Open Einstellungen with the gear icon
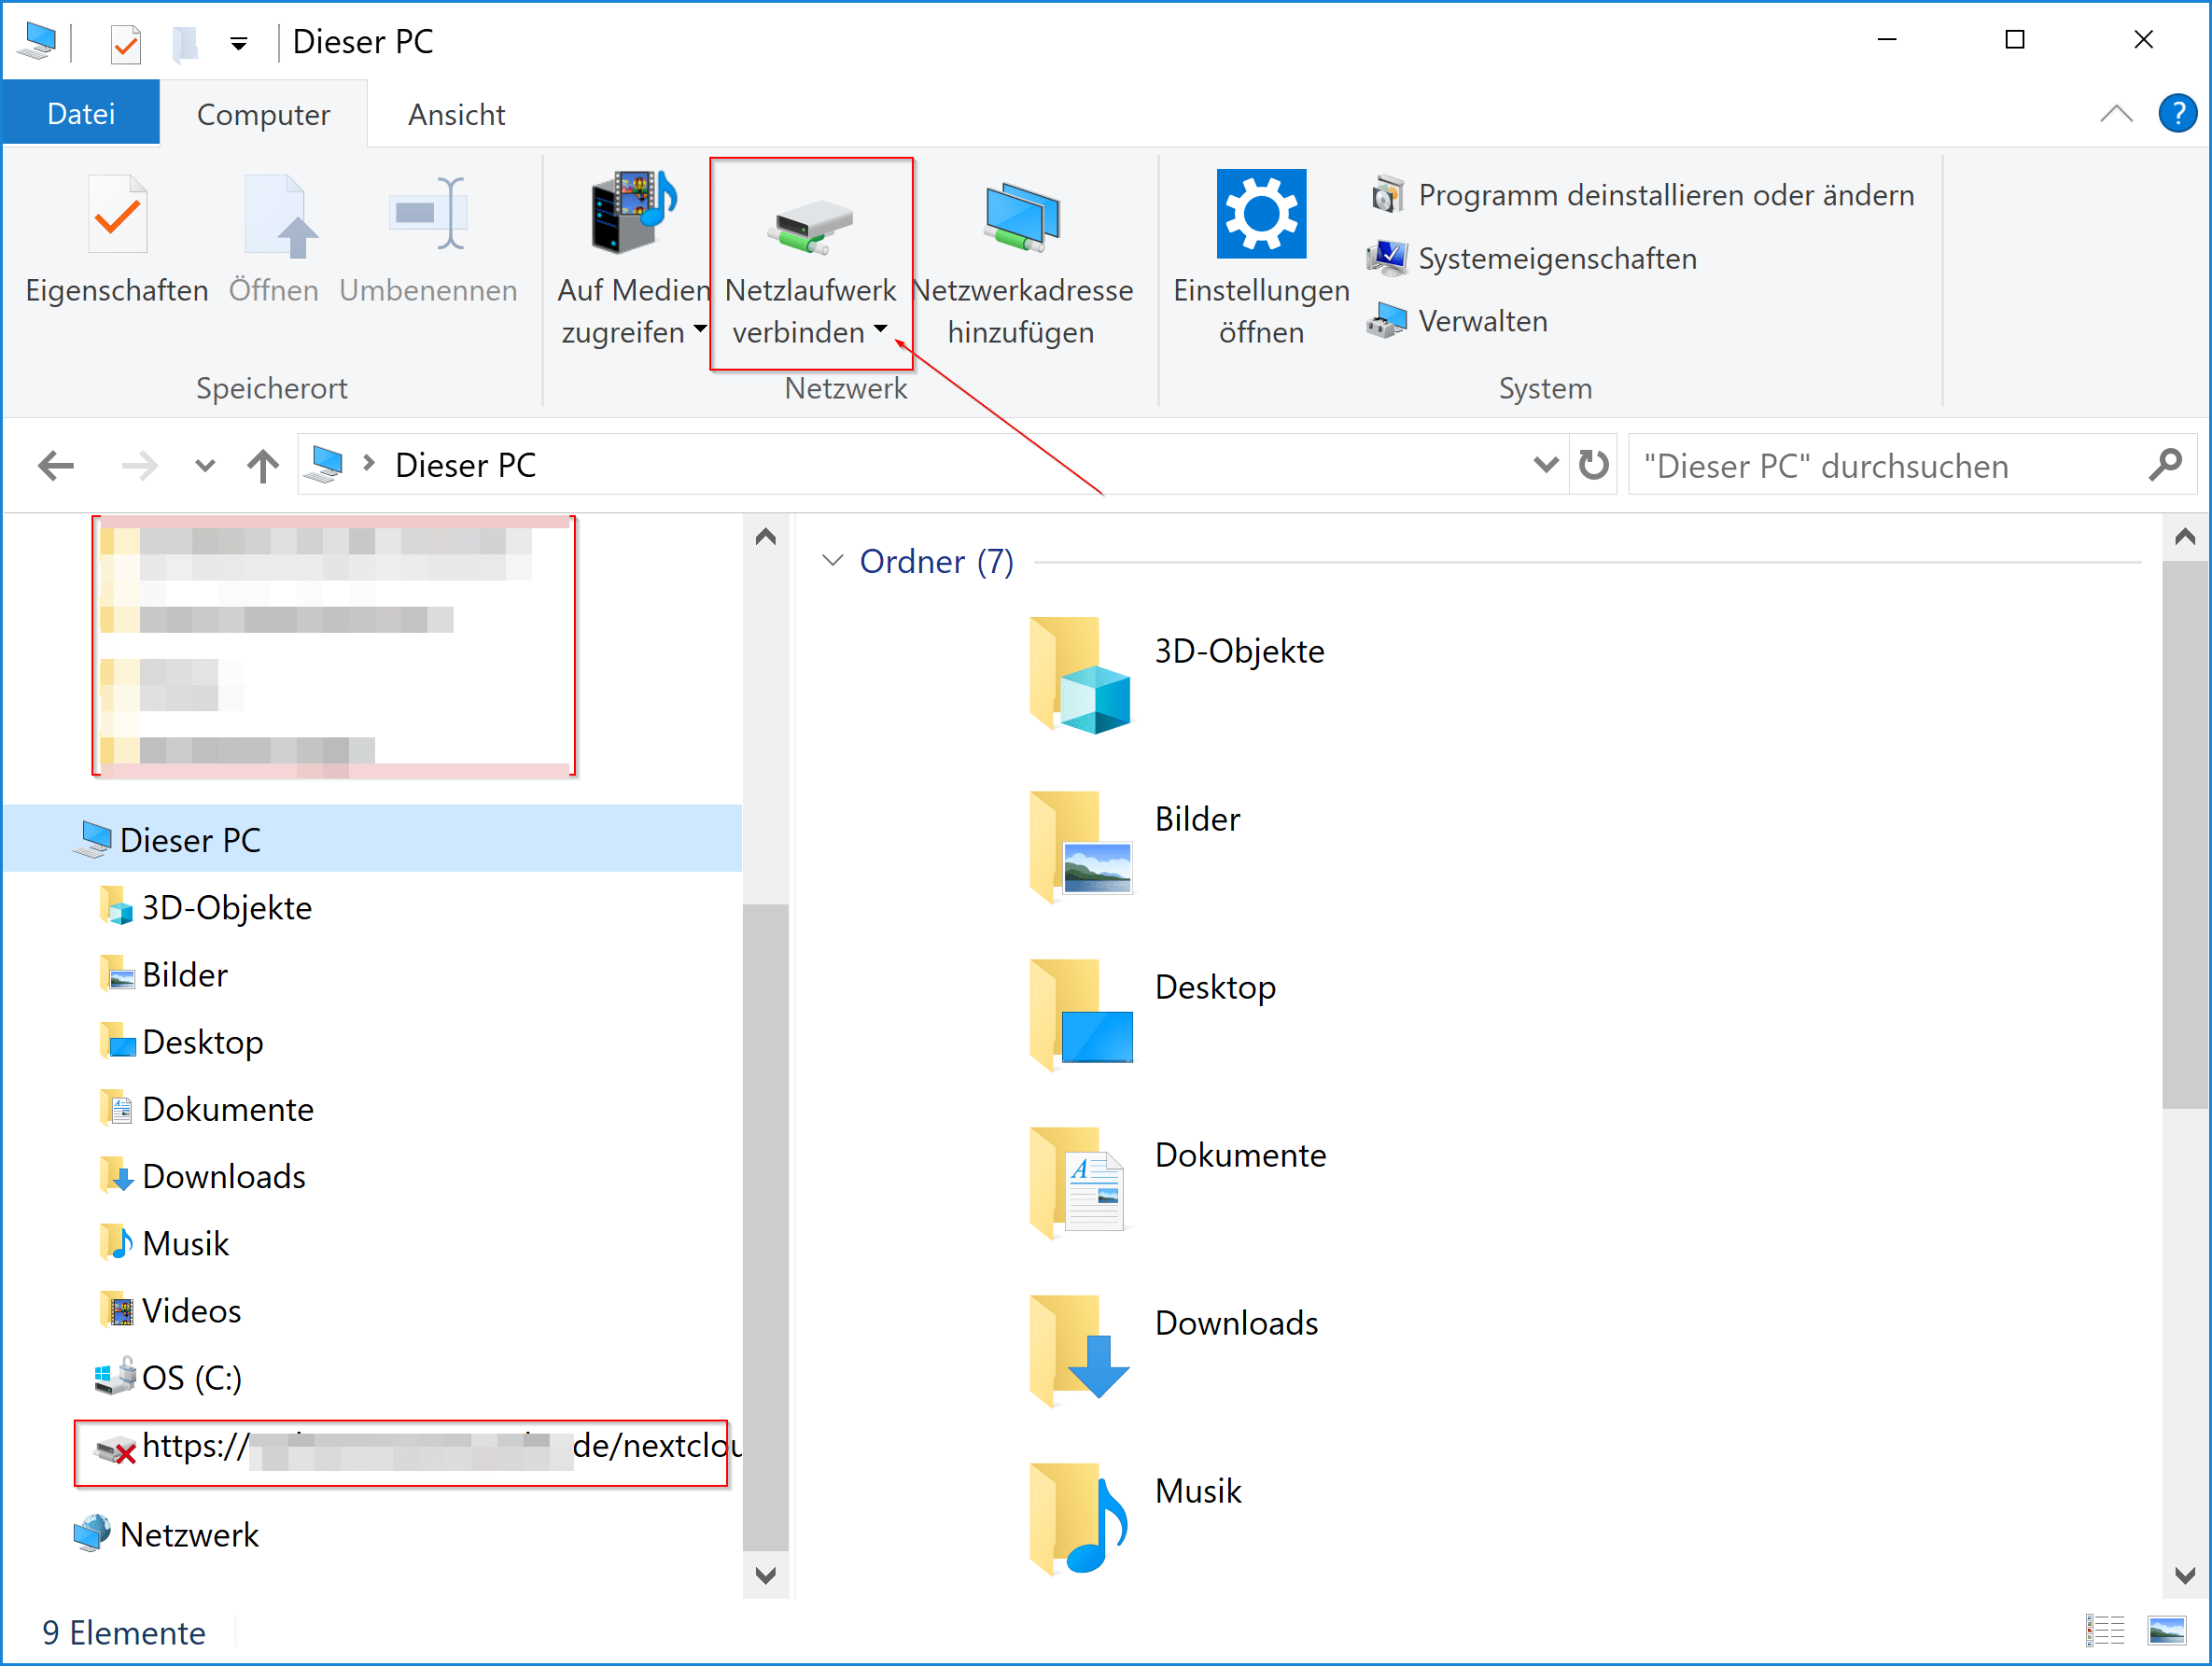The width and height of the screenshot is (2212, 1666). coord(1259,213)
